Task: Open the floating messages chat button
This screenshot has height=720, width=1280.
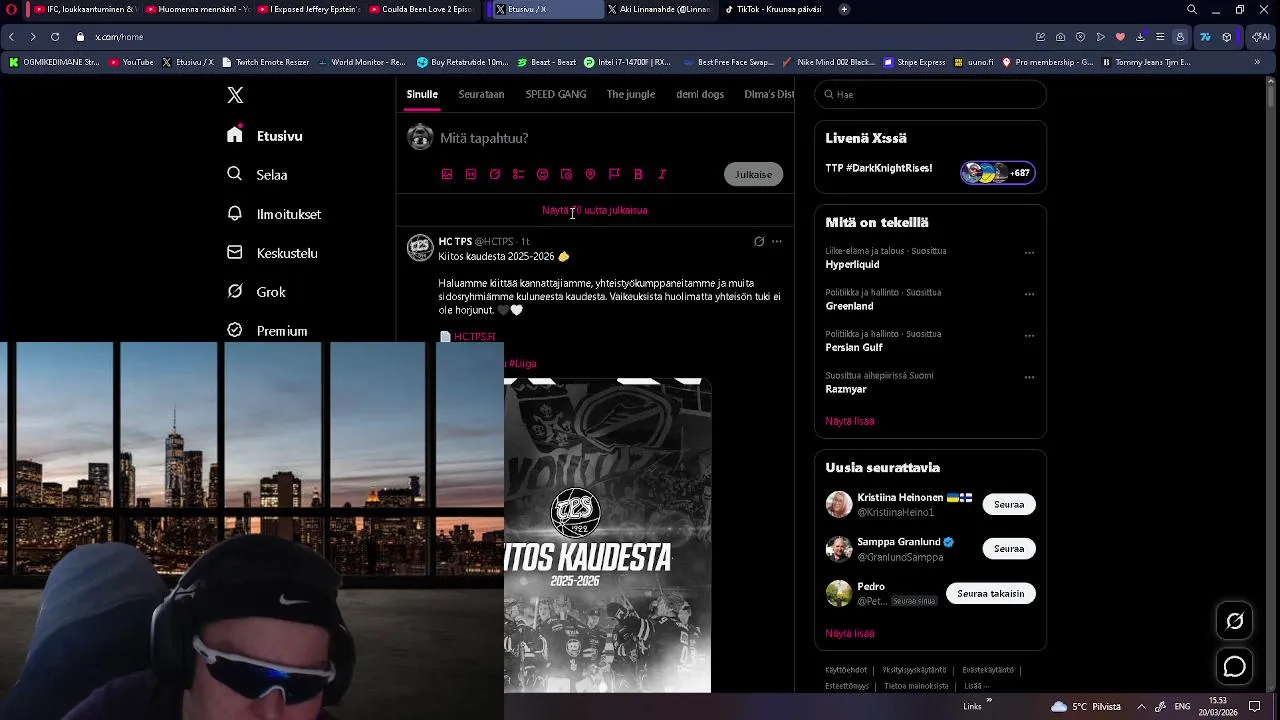Action: click(1235, 667)
